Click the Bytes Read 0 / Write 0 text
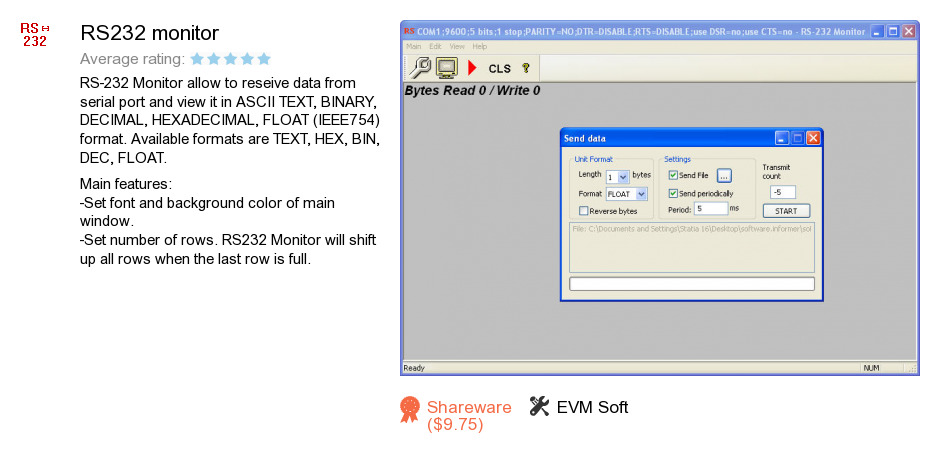Image resolution: width=940 pixels, height=460 pixels. pyautogui.click(x=472, y=91)
